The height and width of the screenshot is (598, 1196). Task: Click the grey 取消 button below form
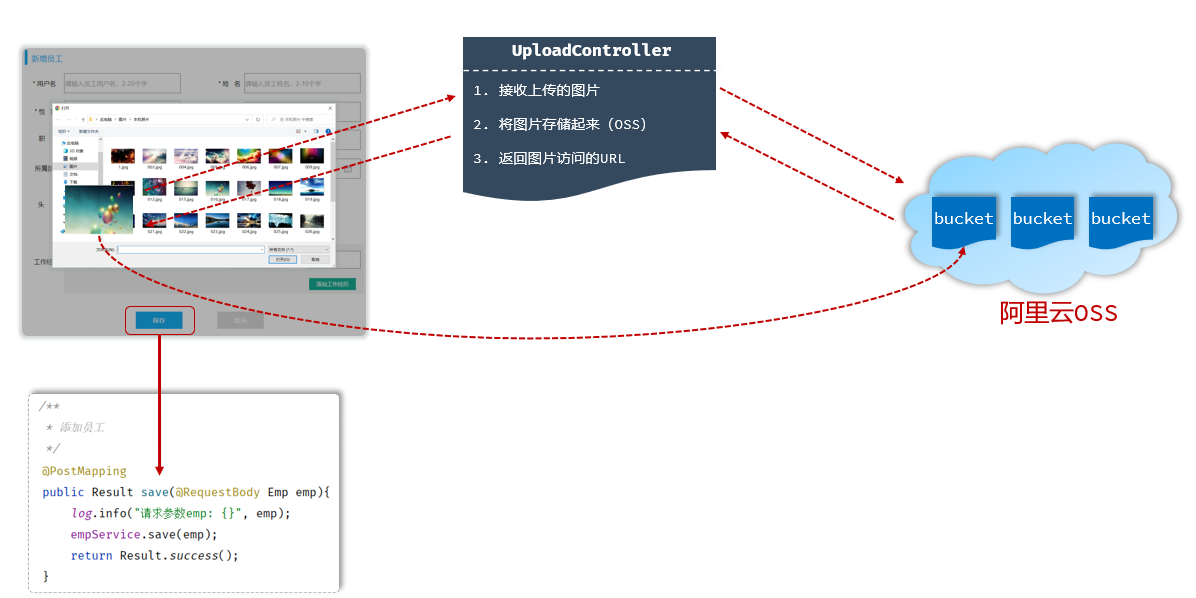pyautogui.click(x=240, y=320)
